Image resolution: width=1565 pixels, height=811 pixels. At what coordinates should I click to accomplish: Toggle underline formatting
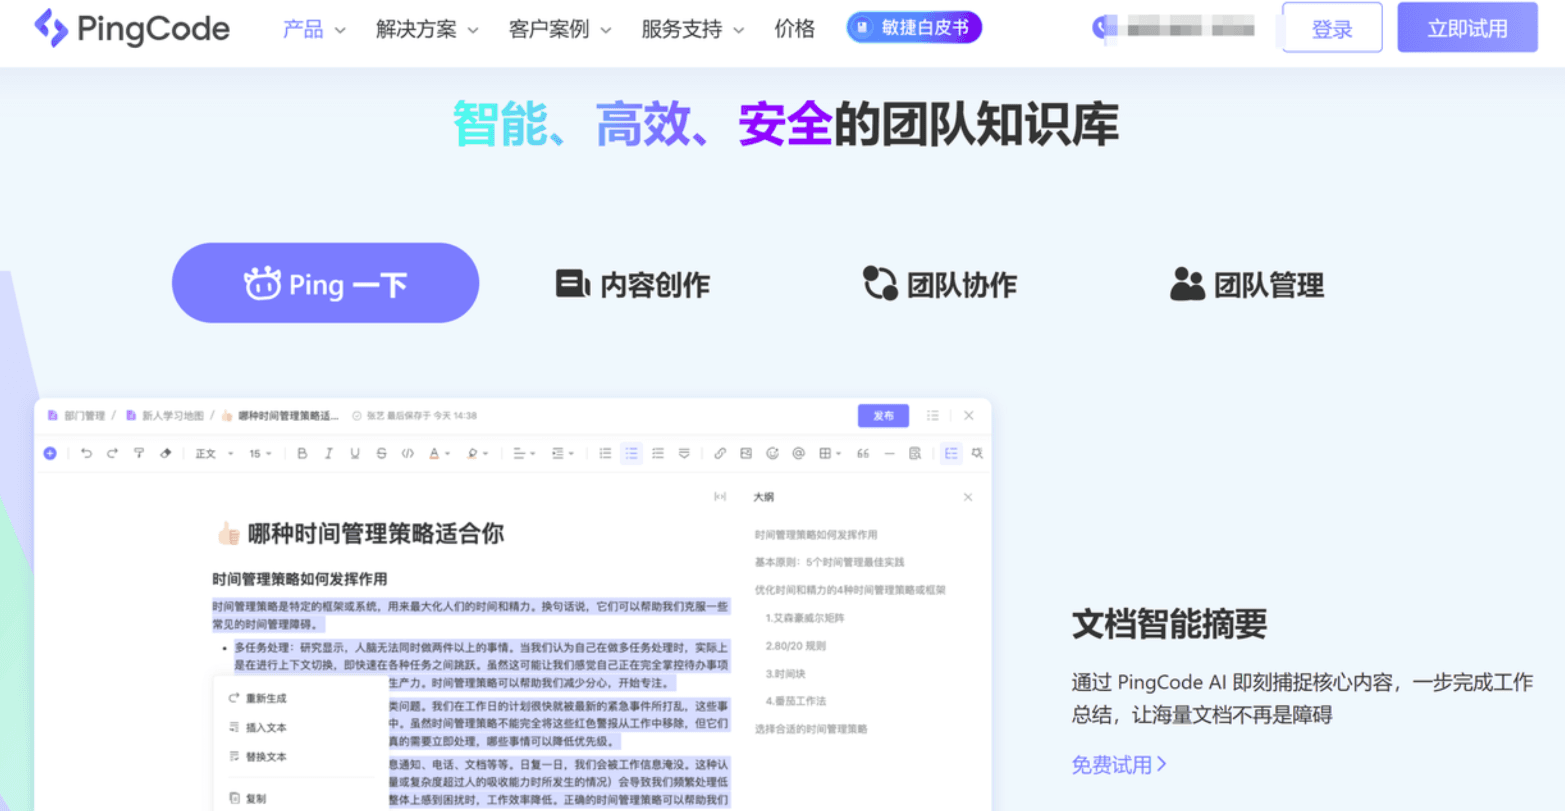[x=354, y=454]
